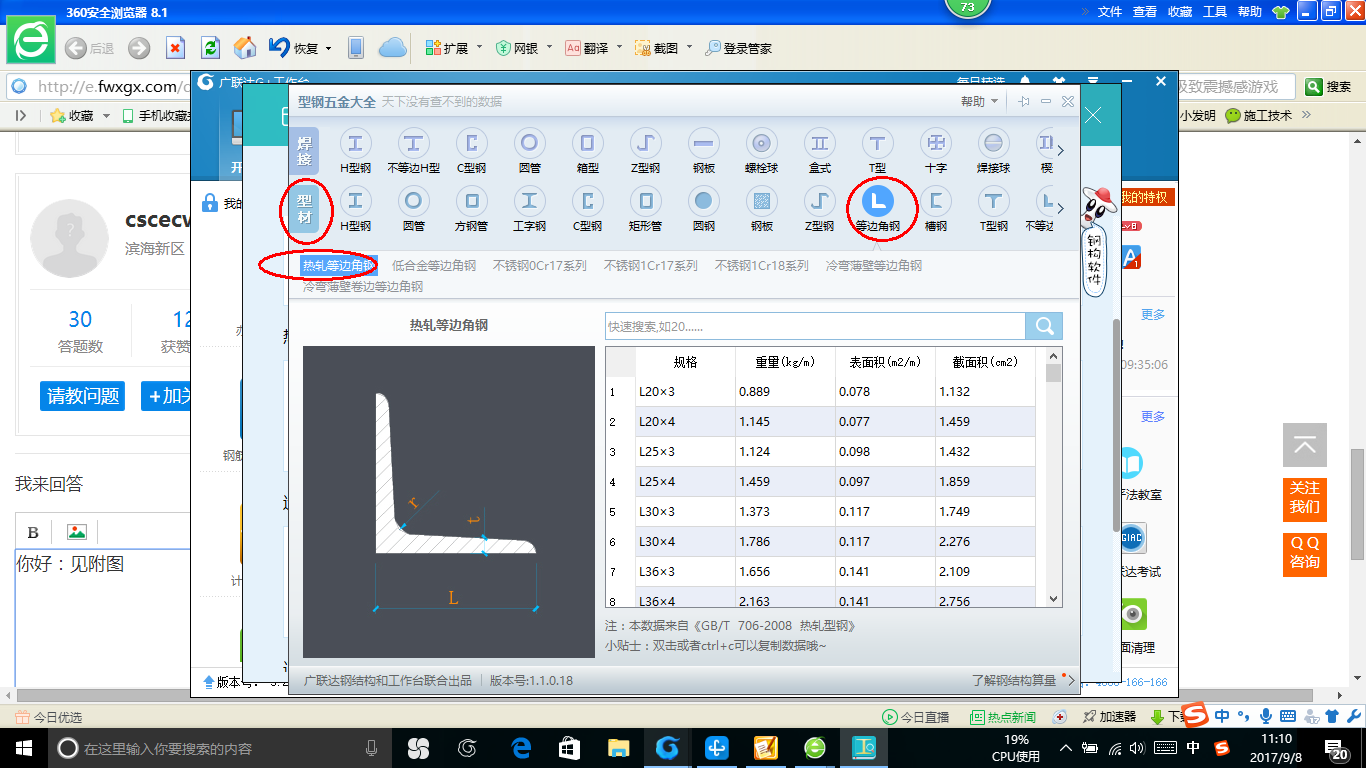1366x768 pixels.
Task: Expand the bookmarks bar overflow chevron
Action: pos(1305,115)
